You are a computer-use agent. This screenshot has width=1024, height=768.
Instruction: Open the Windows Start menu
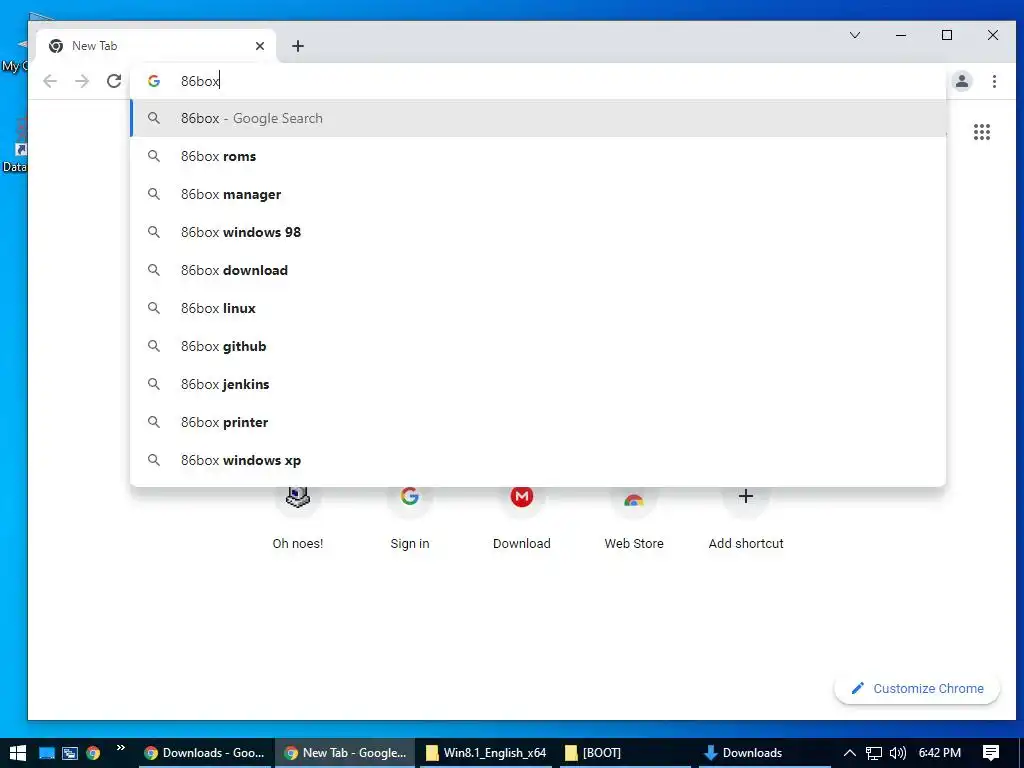click(x=18, y=753)
